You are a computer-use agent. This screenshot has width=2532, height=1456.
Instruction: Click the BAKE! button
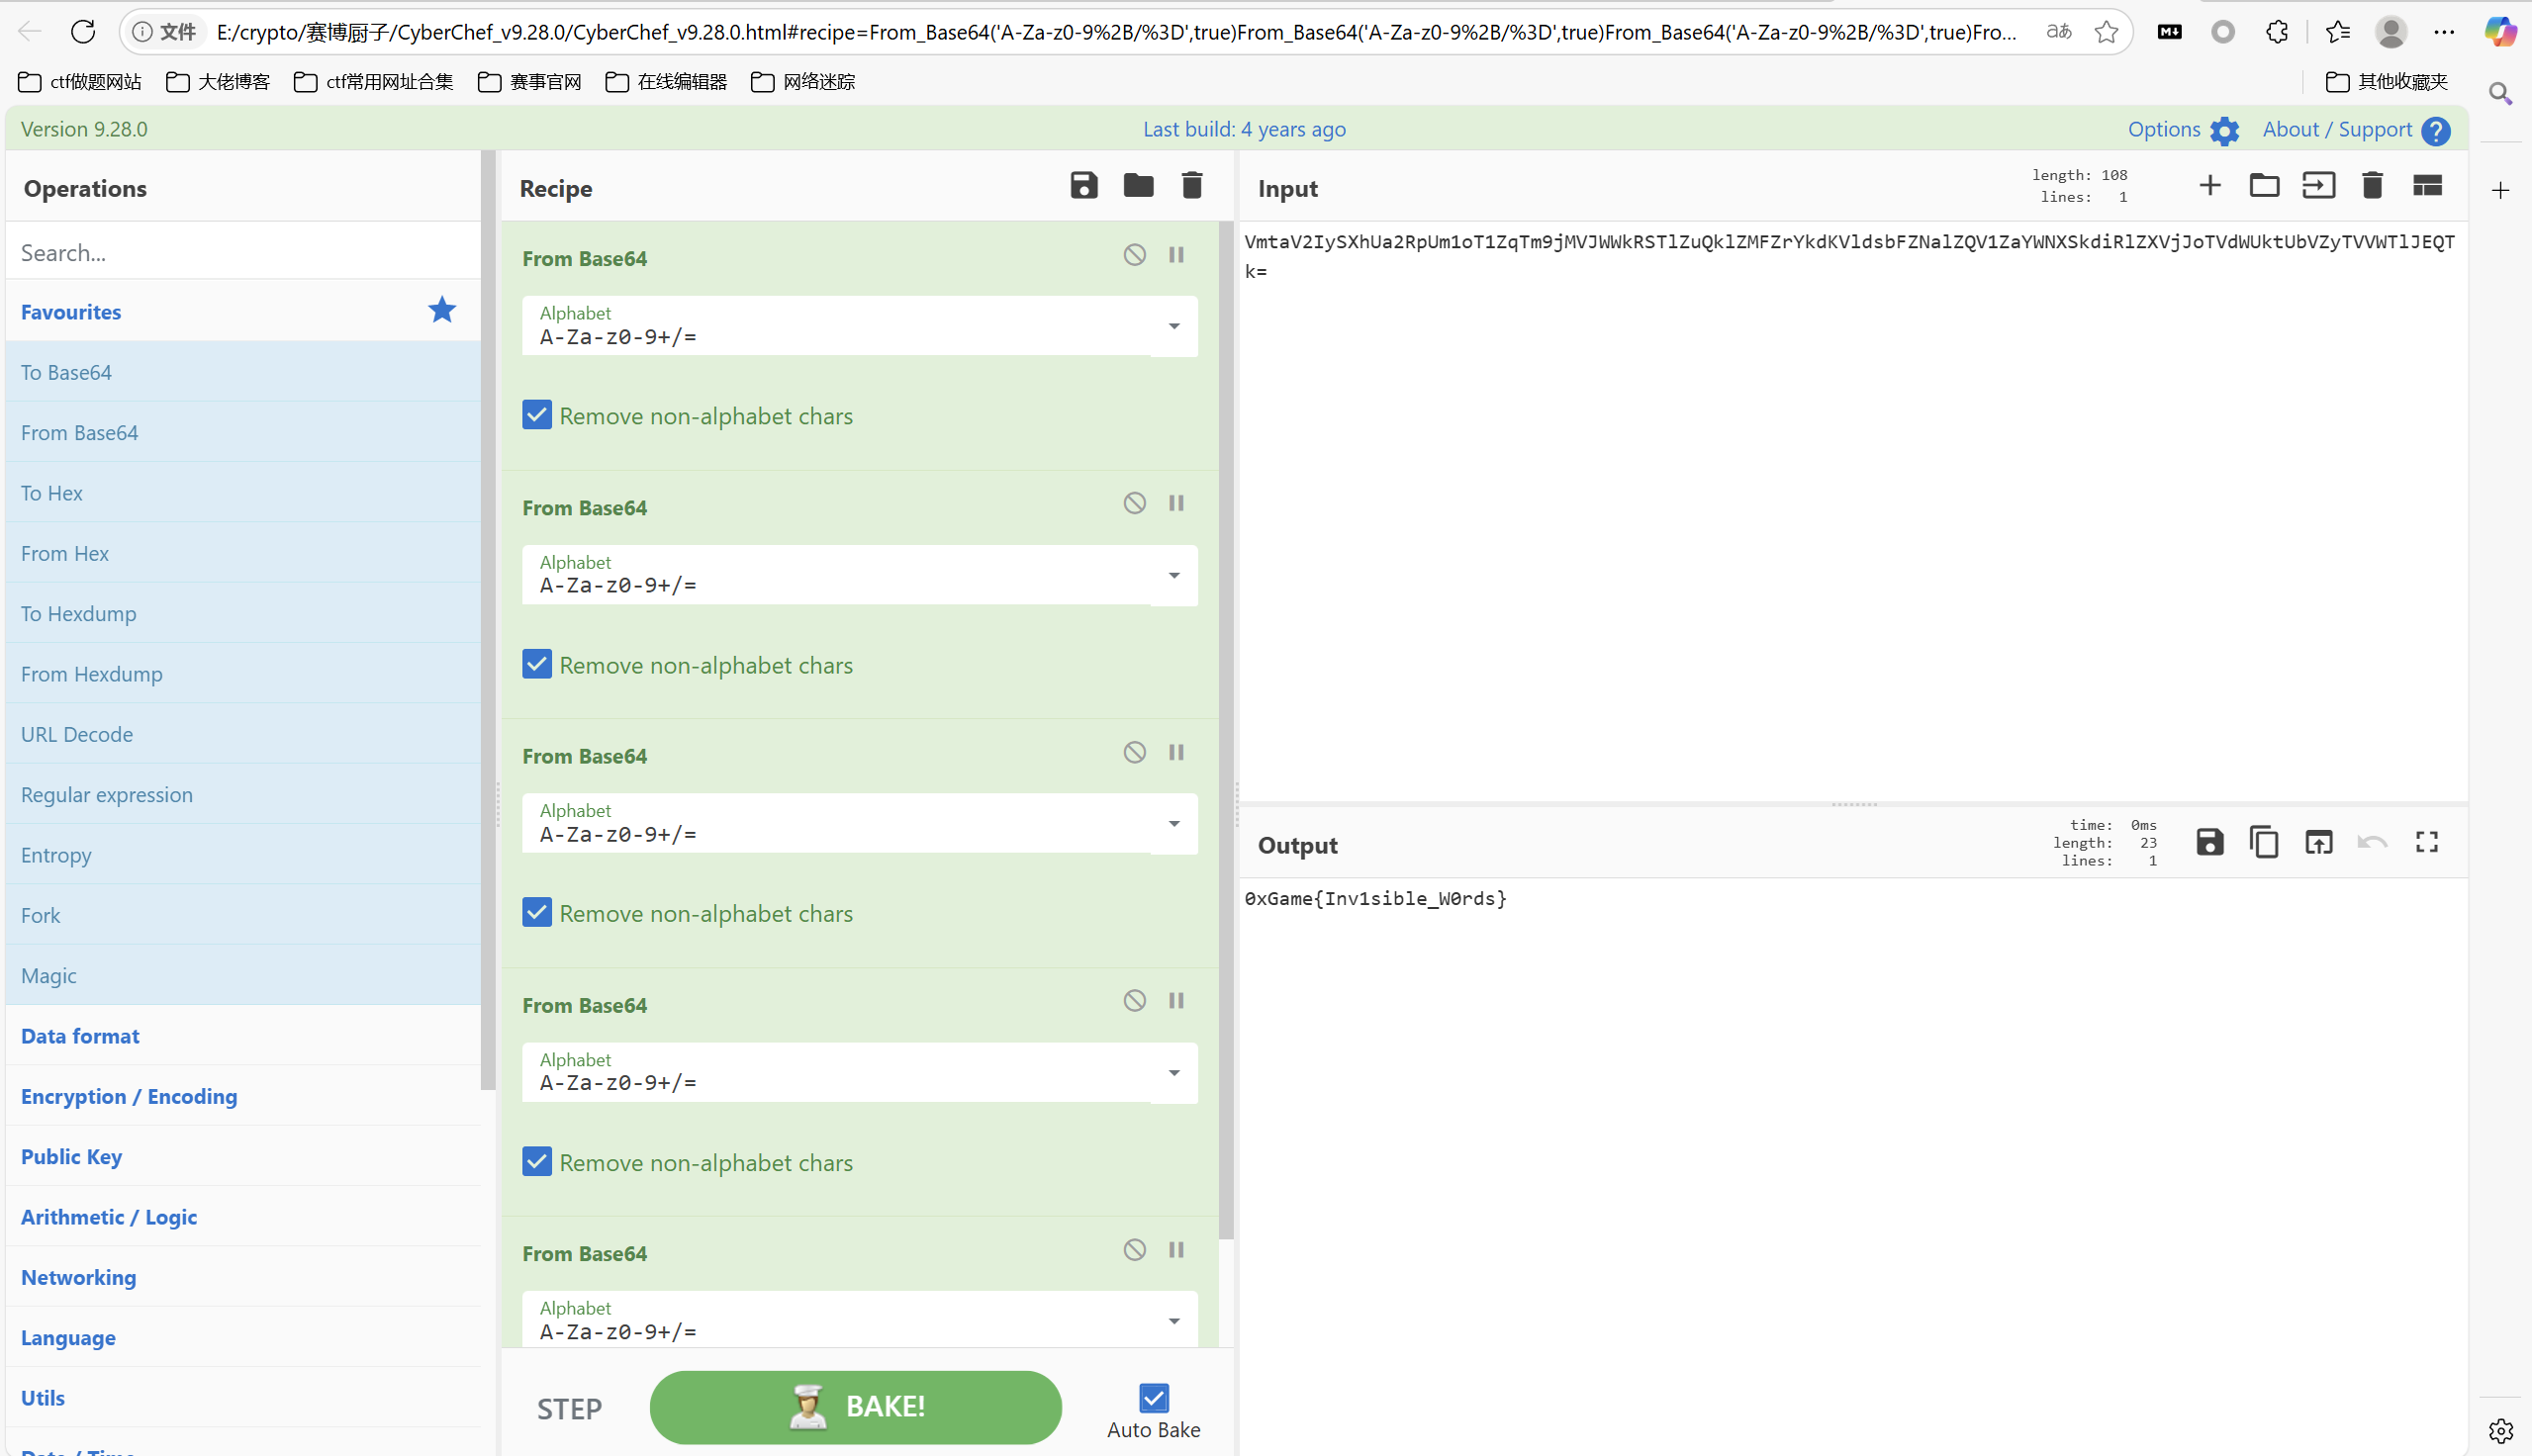[855, 1407]
